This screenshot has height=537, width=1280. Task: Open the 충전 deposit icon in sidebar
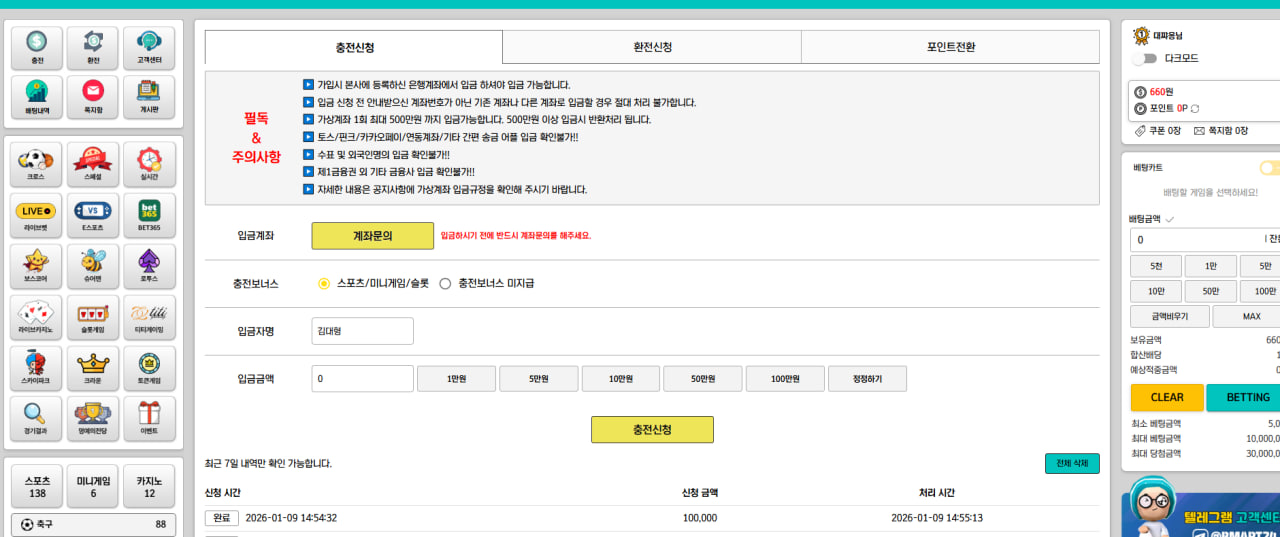click(x=37, y=48)
